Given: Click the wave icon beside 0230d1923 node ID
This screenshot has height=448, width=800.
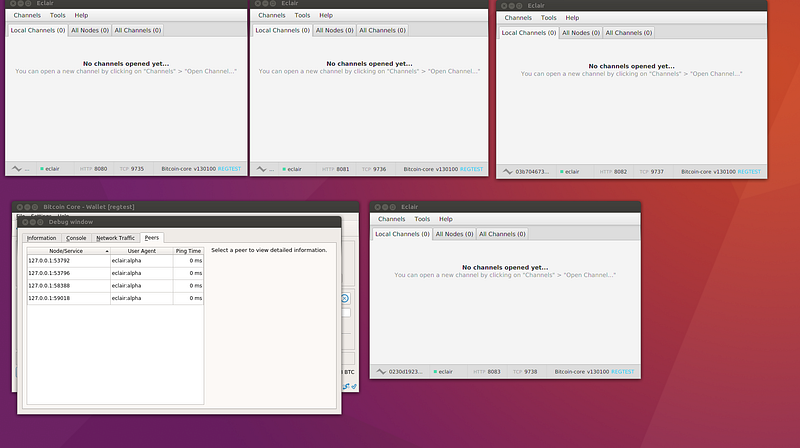Looking at the screenshot, I should [x=381, y=371].
